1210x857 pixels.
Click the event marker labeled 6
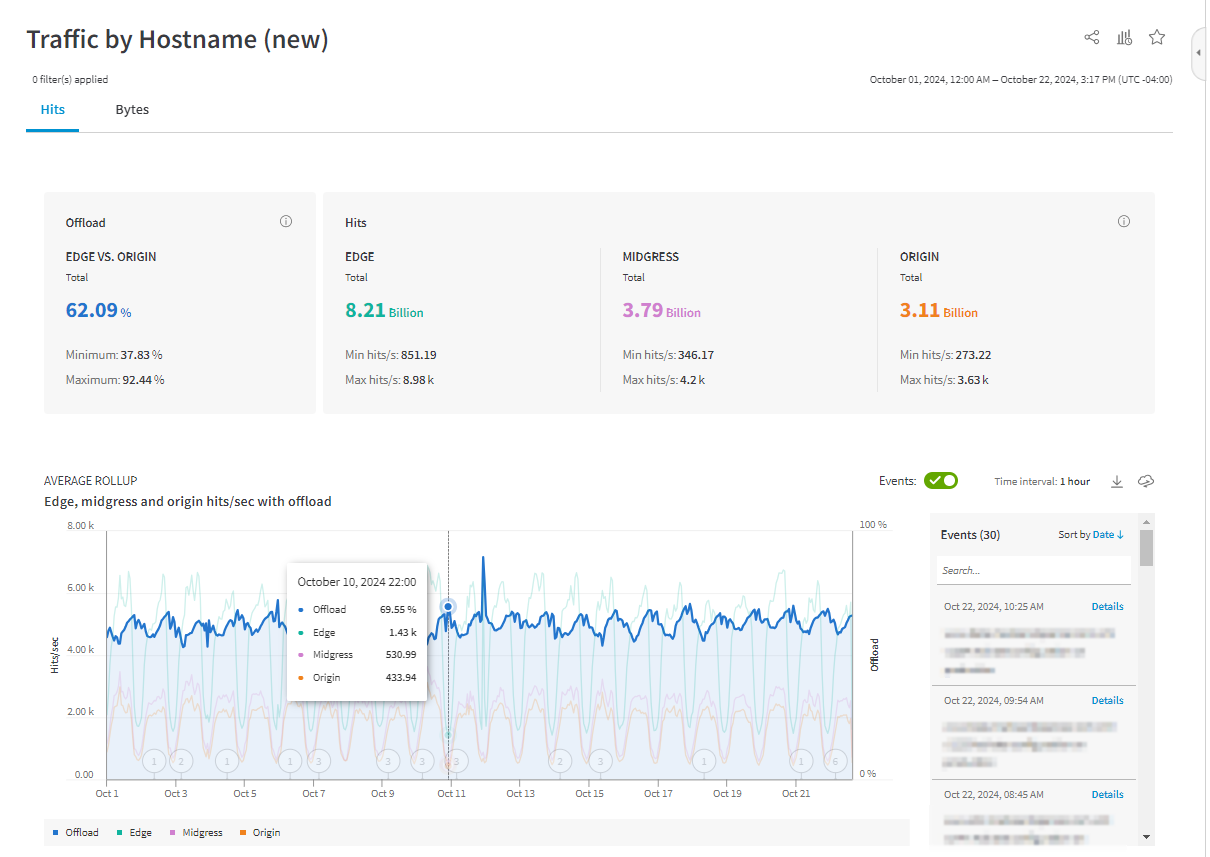835,761
